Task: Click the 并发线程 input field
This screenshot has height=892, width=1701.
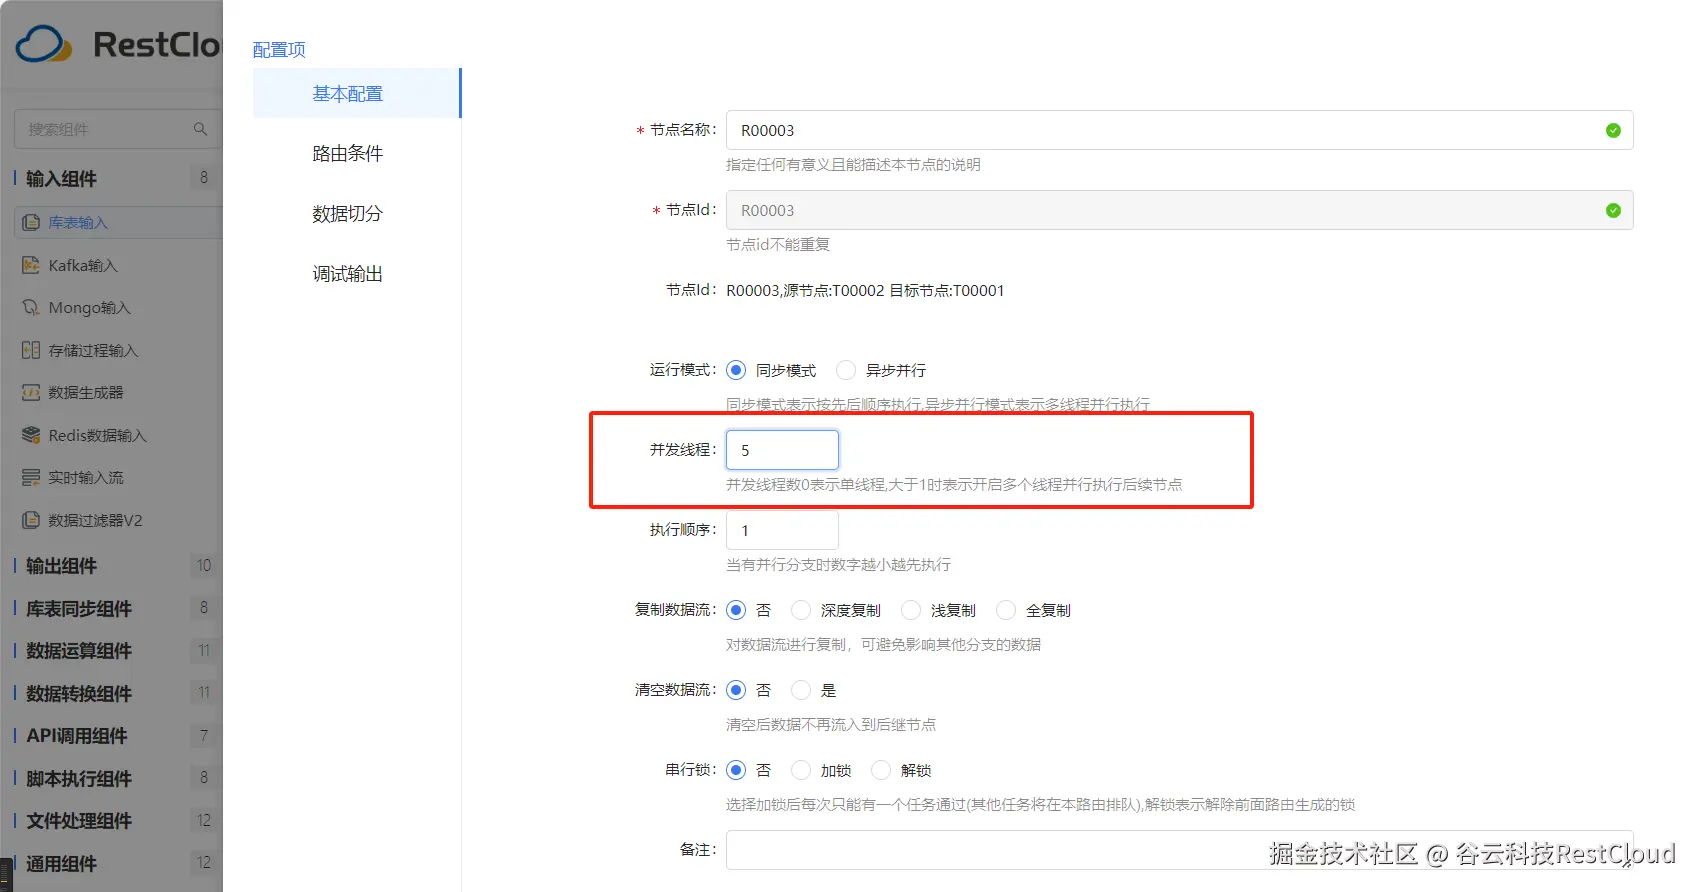Action: click(x=782, y=450)
